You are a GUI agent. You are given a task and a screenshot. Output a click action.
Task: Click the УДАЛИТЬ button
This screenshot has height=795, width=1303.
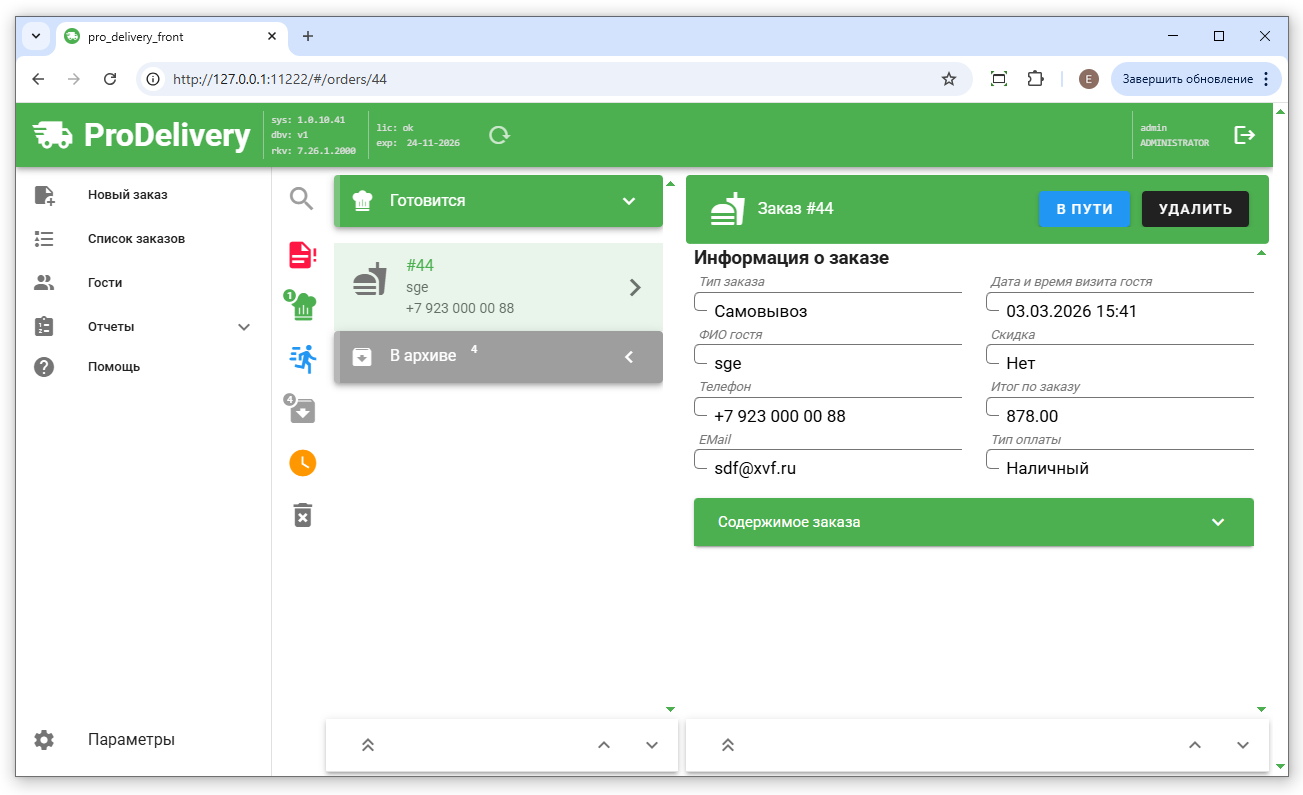click(x=1195, y=209)
